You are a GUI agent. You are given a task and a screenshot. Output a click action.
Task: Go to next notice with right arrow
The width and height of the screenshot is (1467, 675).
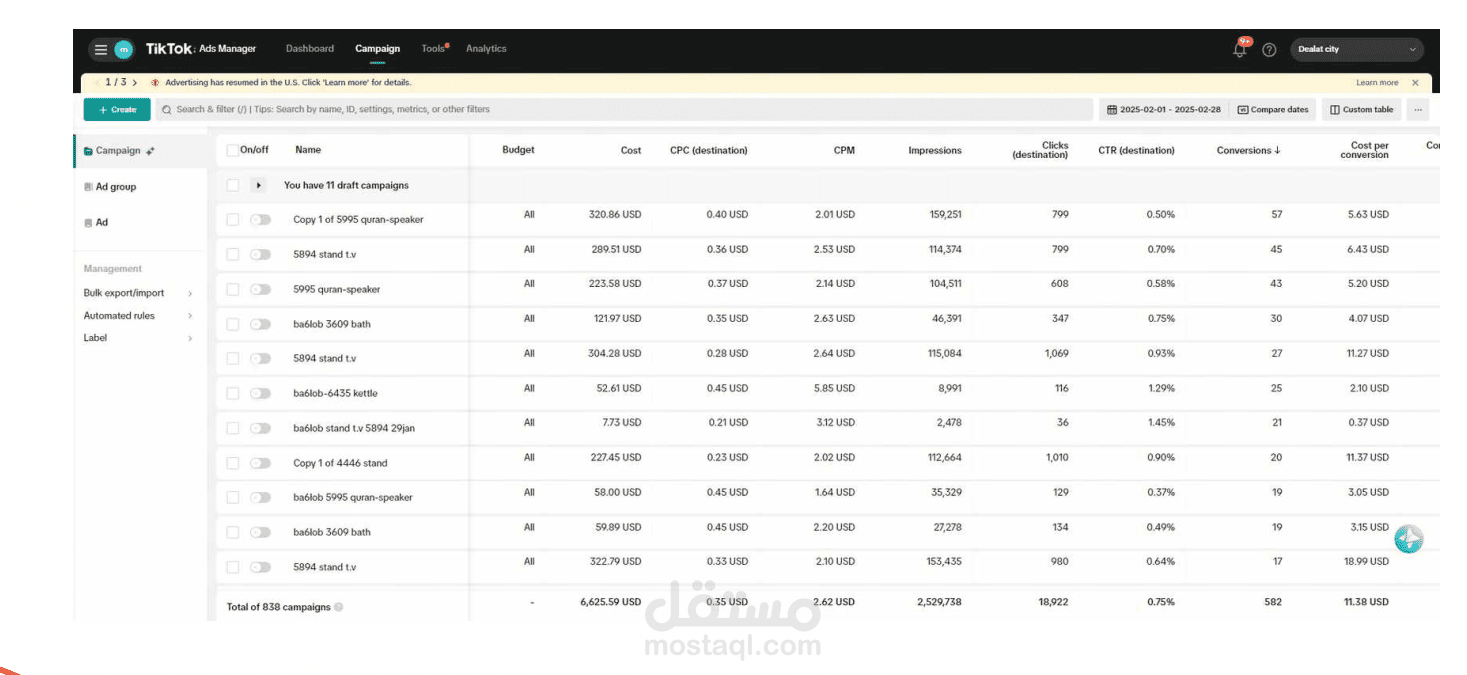pos(134,83)
